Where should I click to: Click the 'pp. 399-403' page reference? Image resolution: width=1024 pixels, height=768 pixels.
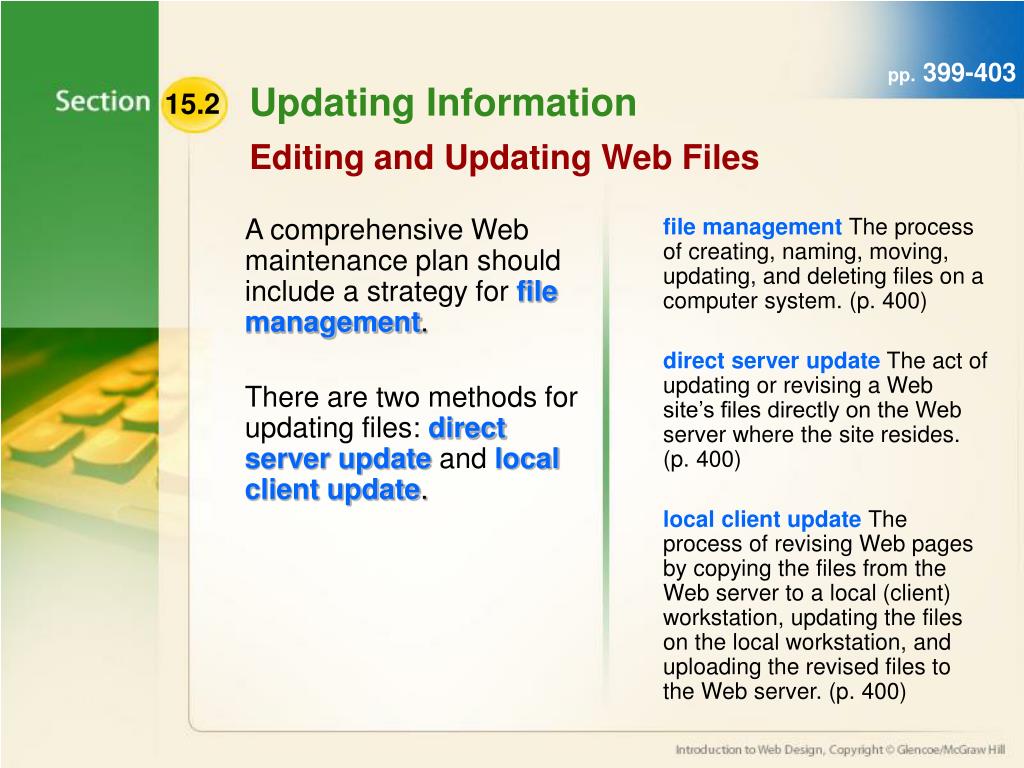(x=952, y=73)
